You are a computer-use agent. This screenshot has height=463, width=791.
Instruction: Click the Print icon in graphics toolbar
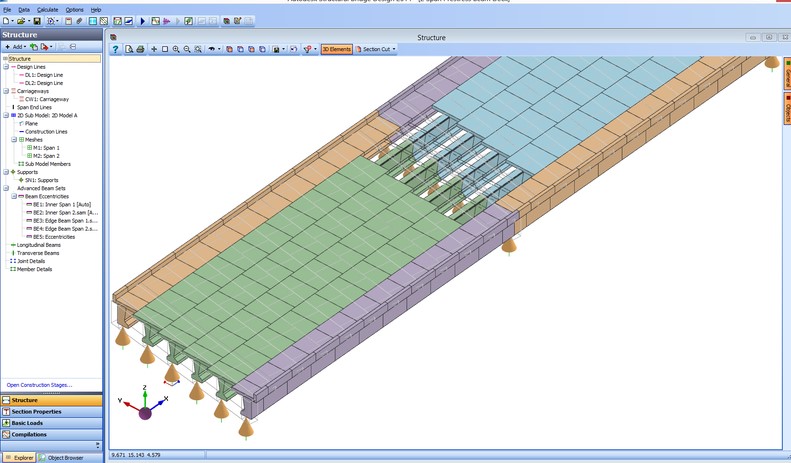click(x=140, y=49)
